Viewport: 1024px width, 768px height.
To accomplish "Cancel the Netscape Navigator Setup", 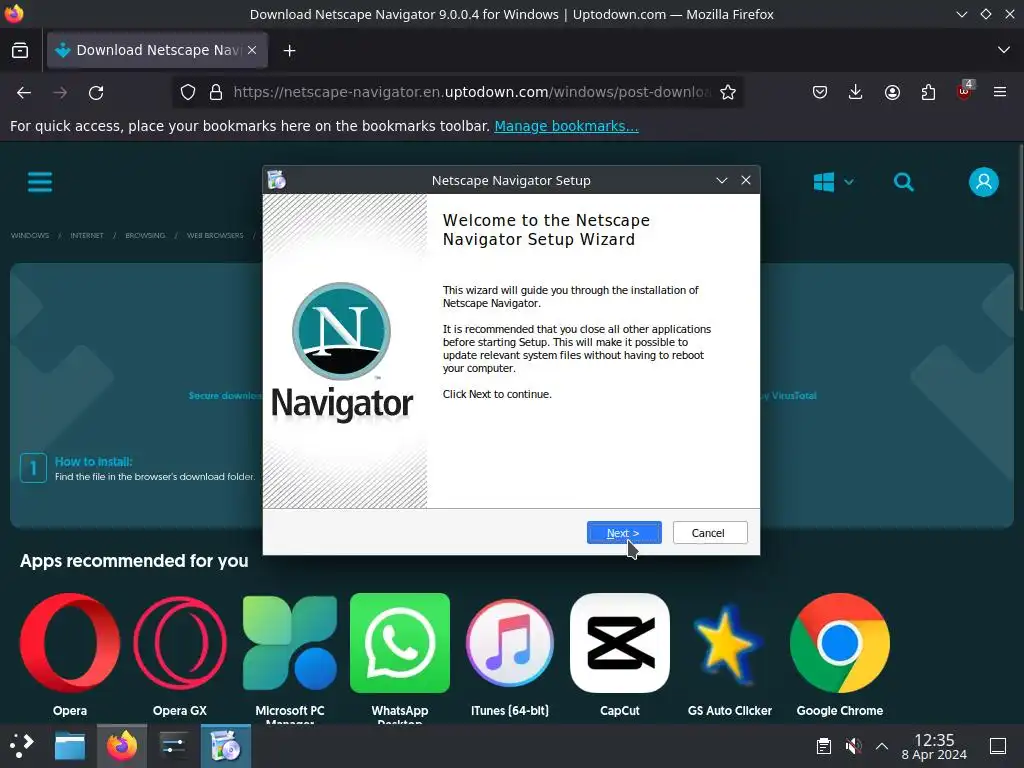I will click(x=709, y=533).
